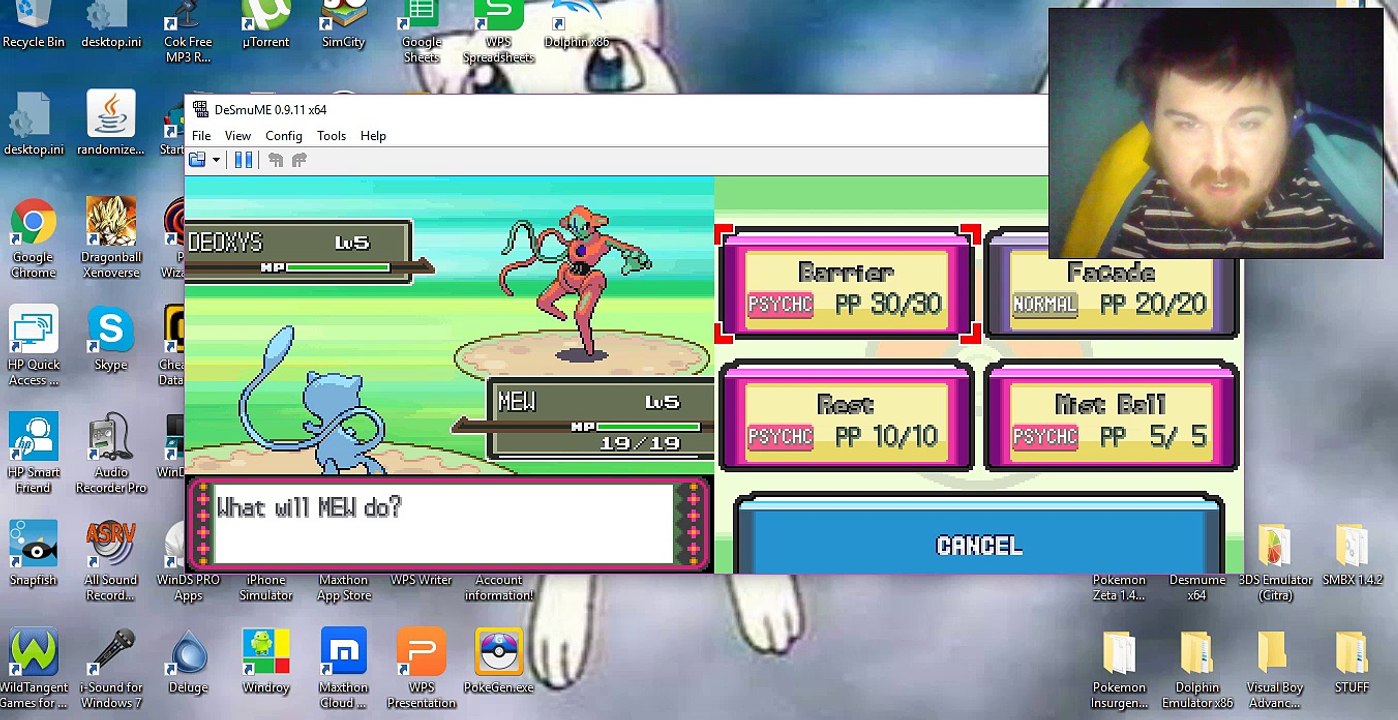Viewport: 1398px width, 720px height.
Task: Launch the All Sound Recorder shortcut
Action: coord(111,560)
